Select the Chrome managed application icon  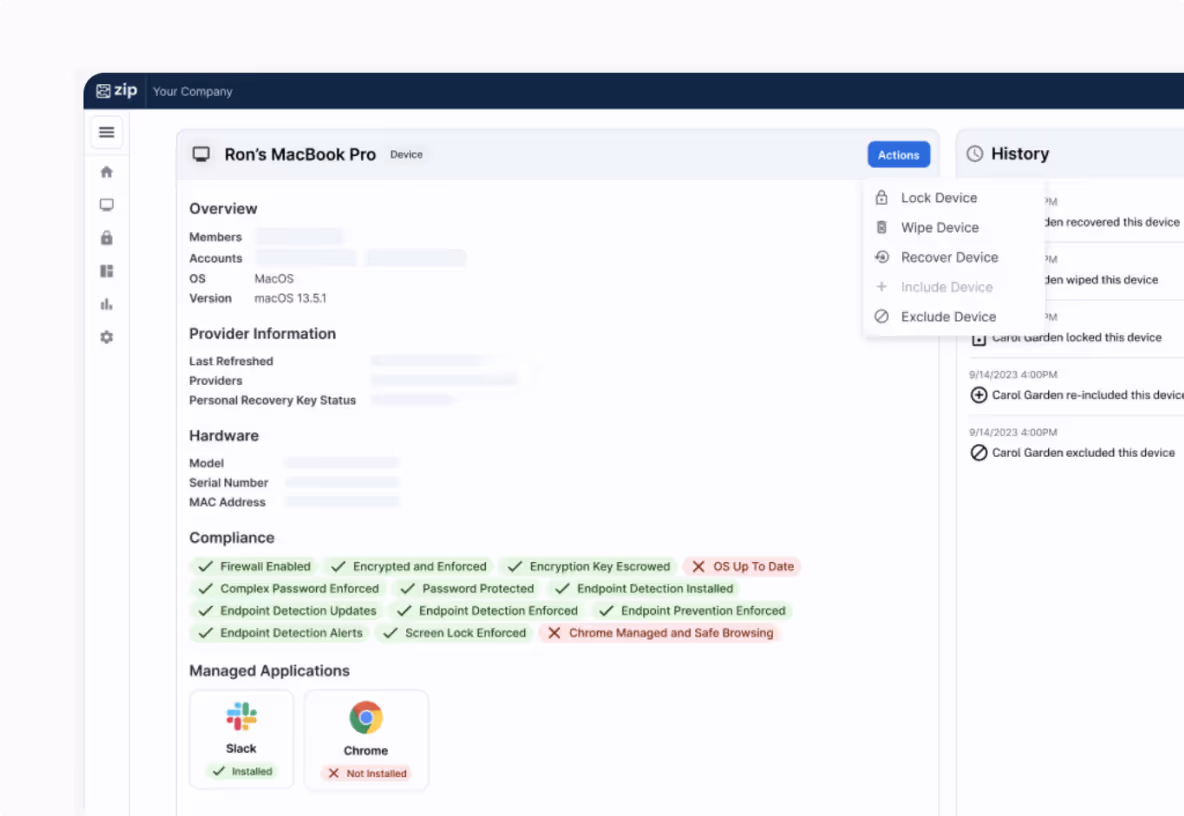click(366, 717)
